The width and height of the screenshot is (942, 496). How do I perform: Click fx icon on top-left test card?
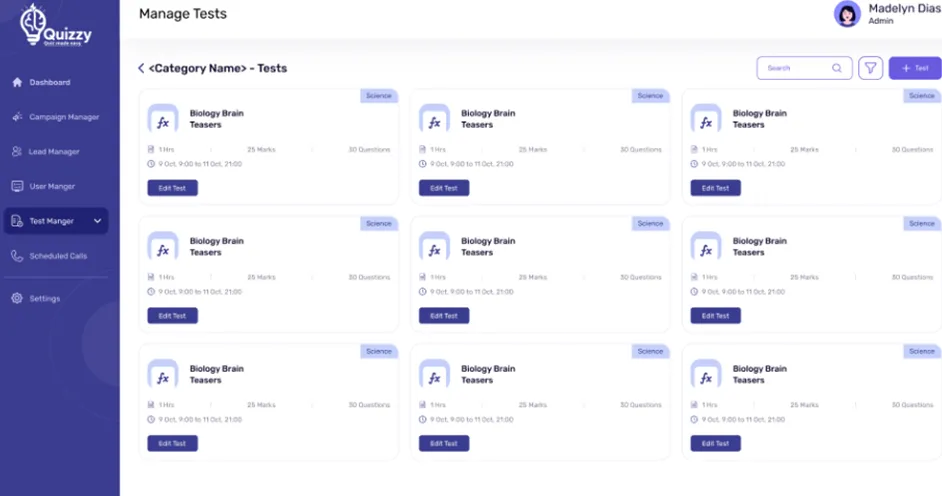point(163,119)
